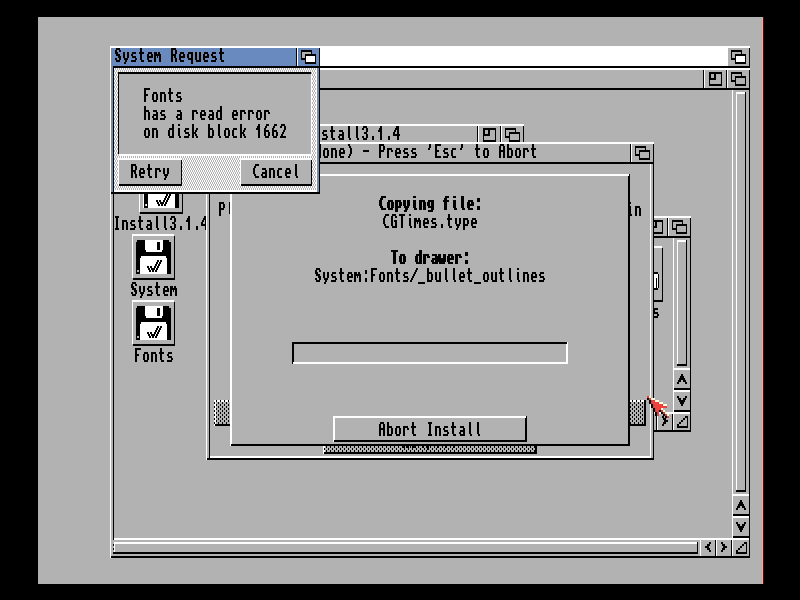Click the Workbench screen depth gadget at top
Image resolution: width=800 pixels, height=600 pixels.
[x=738, y=57]
